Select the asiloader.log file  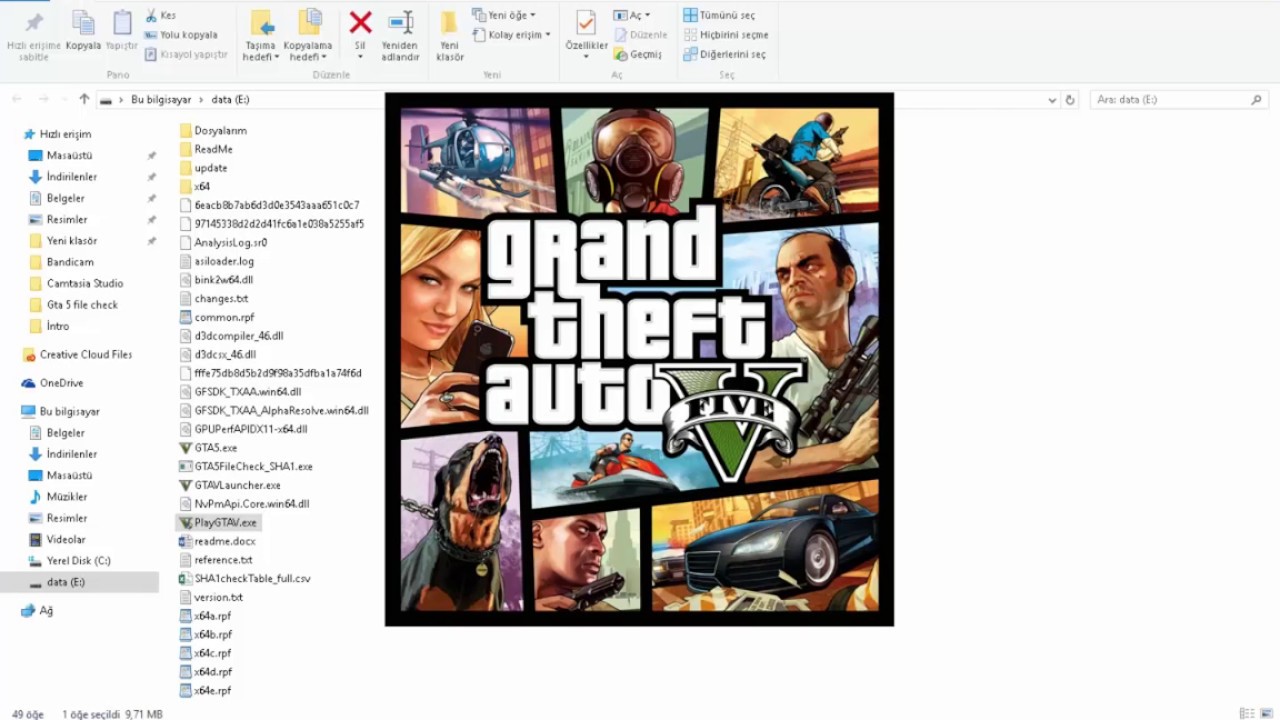click(x=224, y=262)
